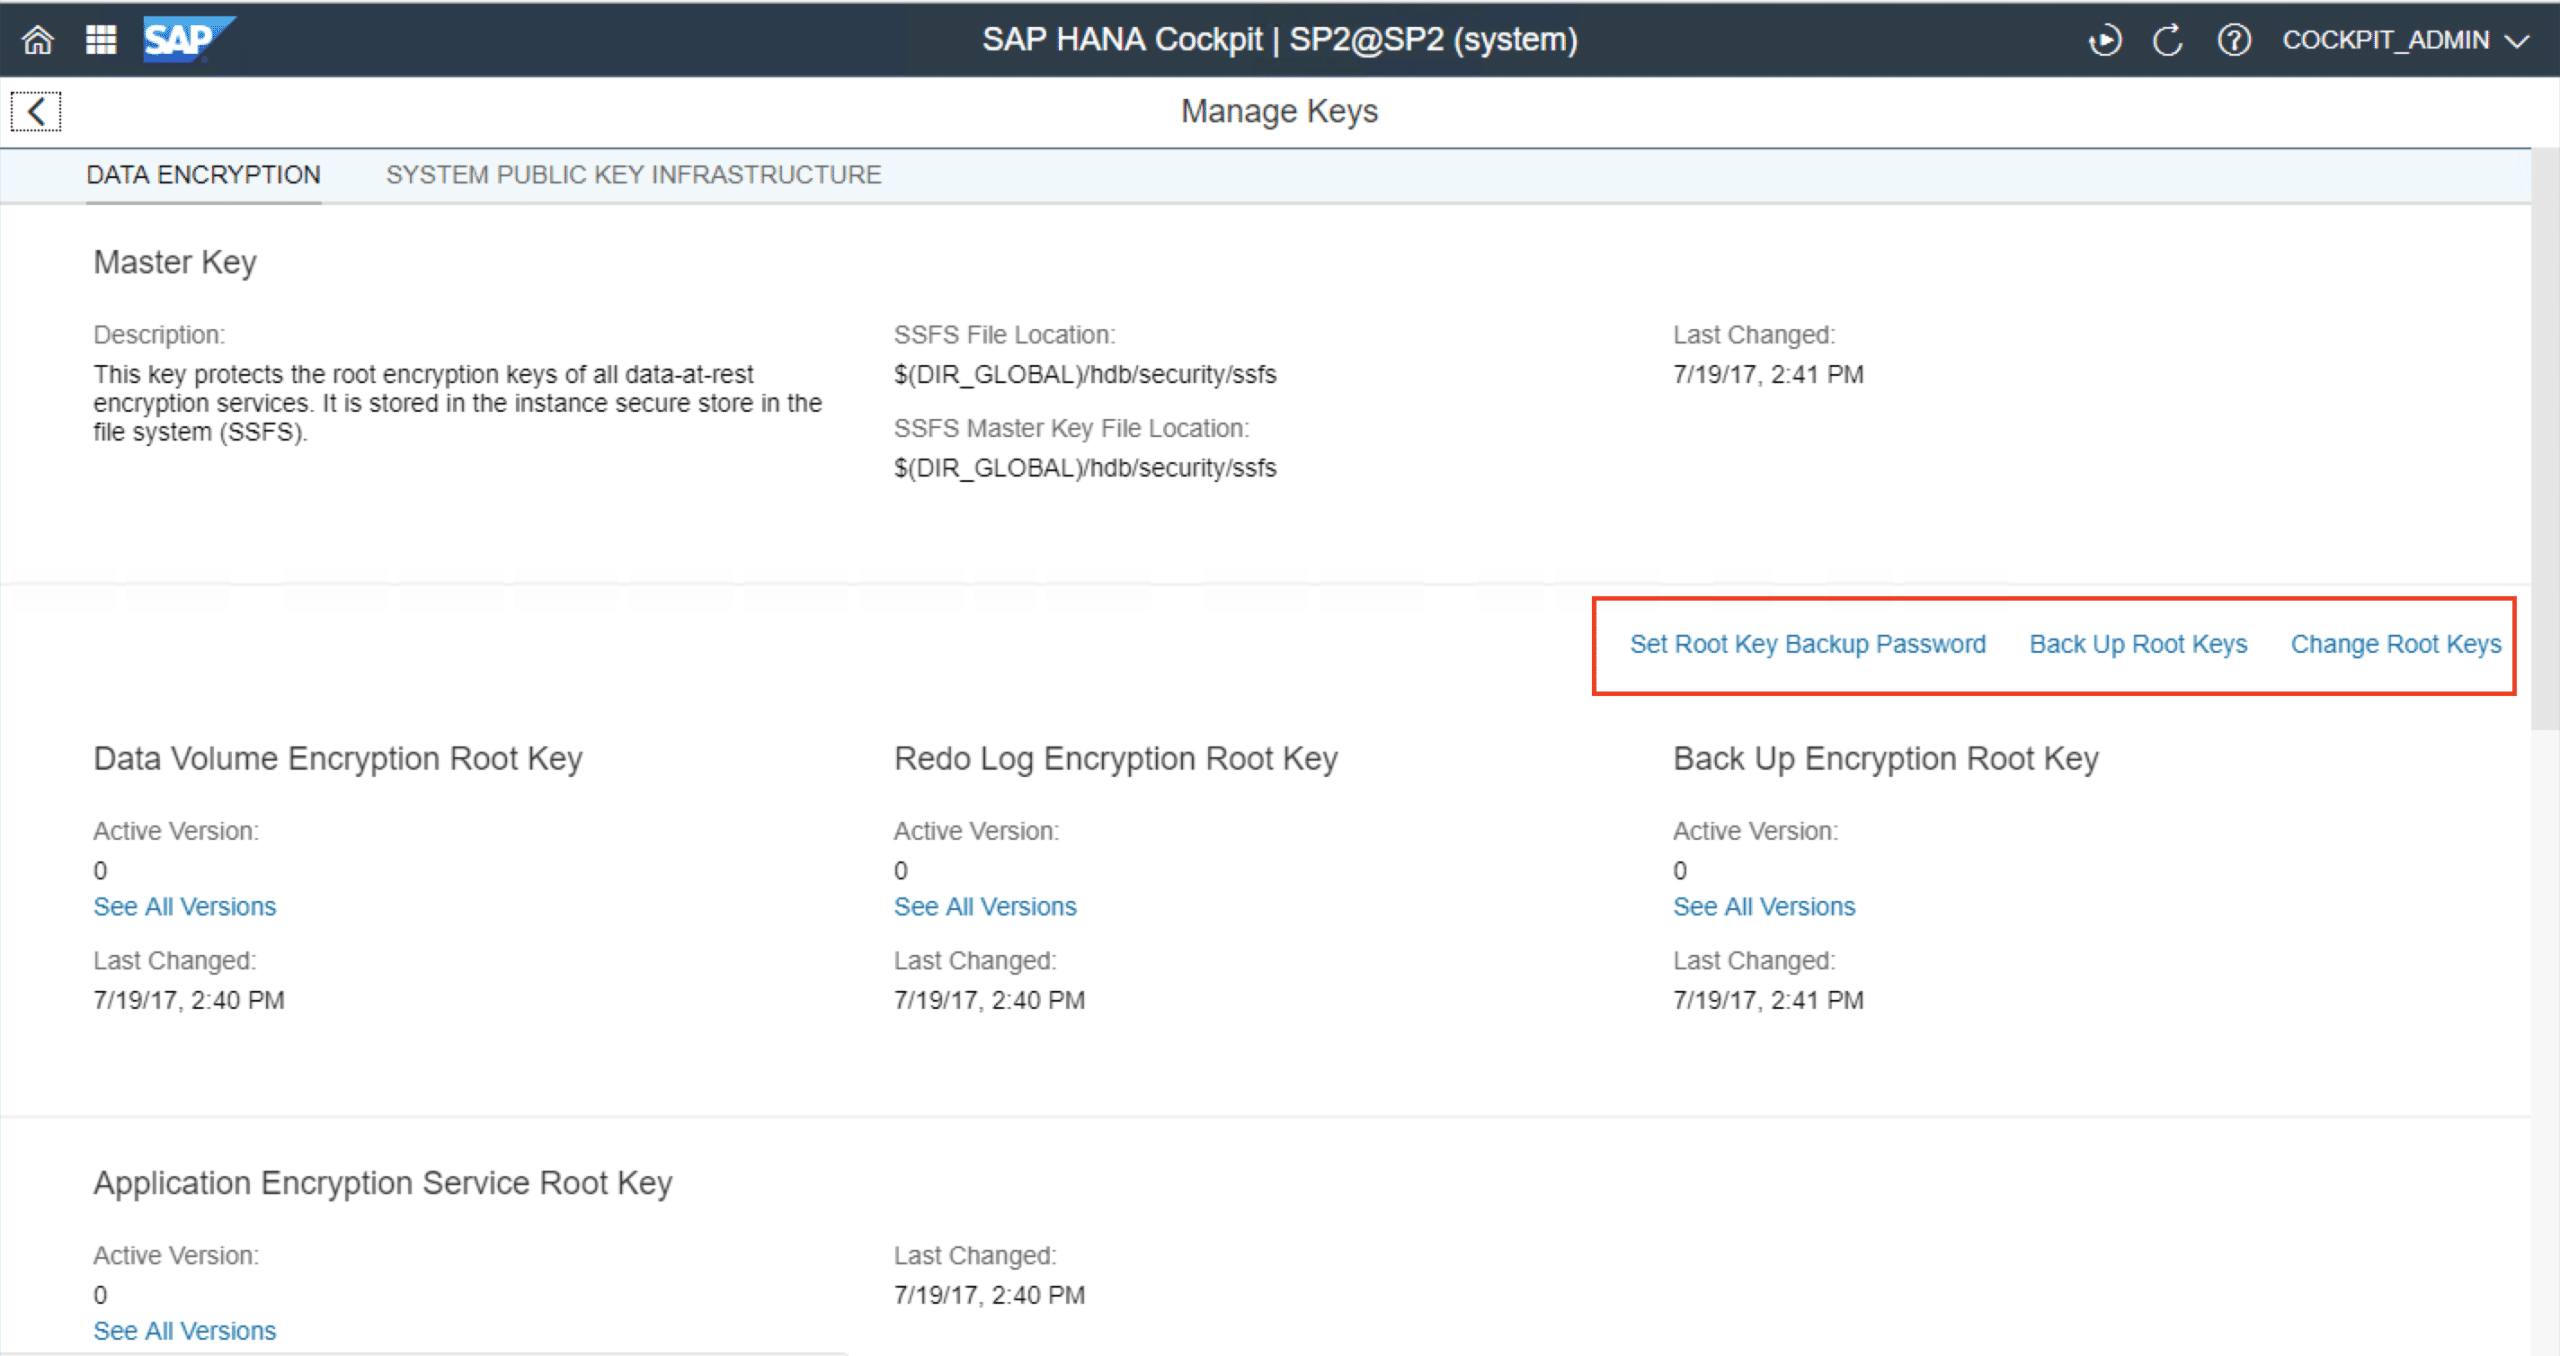
Task: Click the Home icon in header
Action: 38,40
